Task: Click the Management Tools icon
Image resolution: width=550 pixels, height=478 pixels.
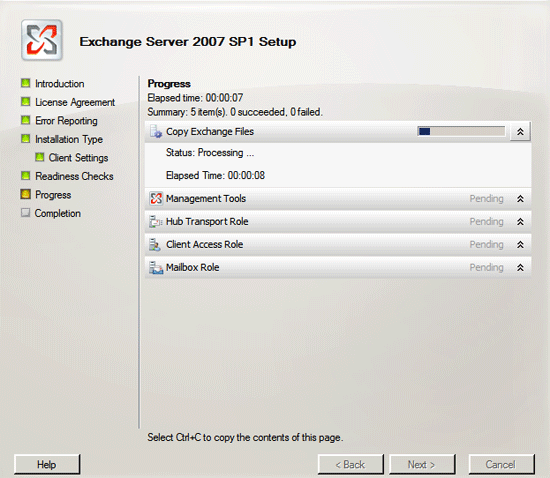Action: coord(156,198)
